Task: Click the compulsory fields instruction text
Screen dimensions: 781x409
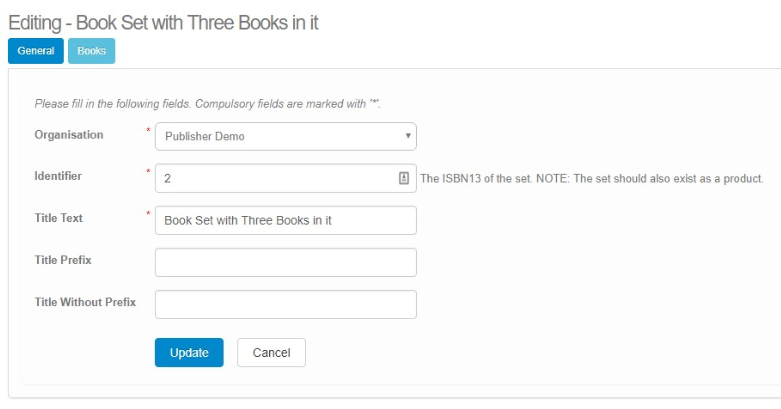Action: coord(208,103)
